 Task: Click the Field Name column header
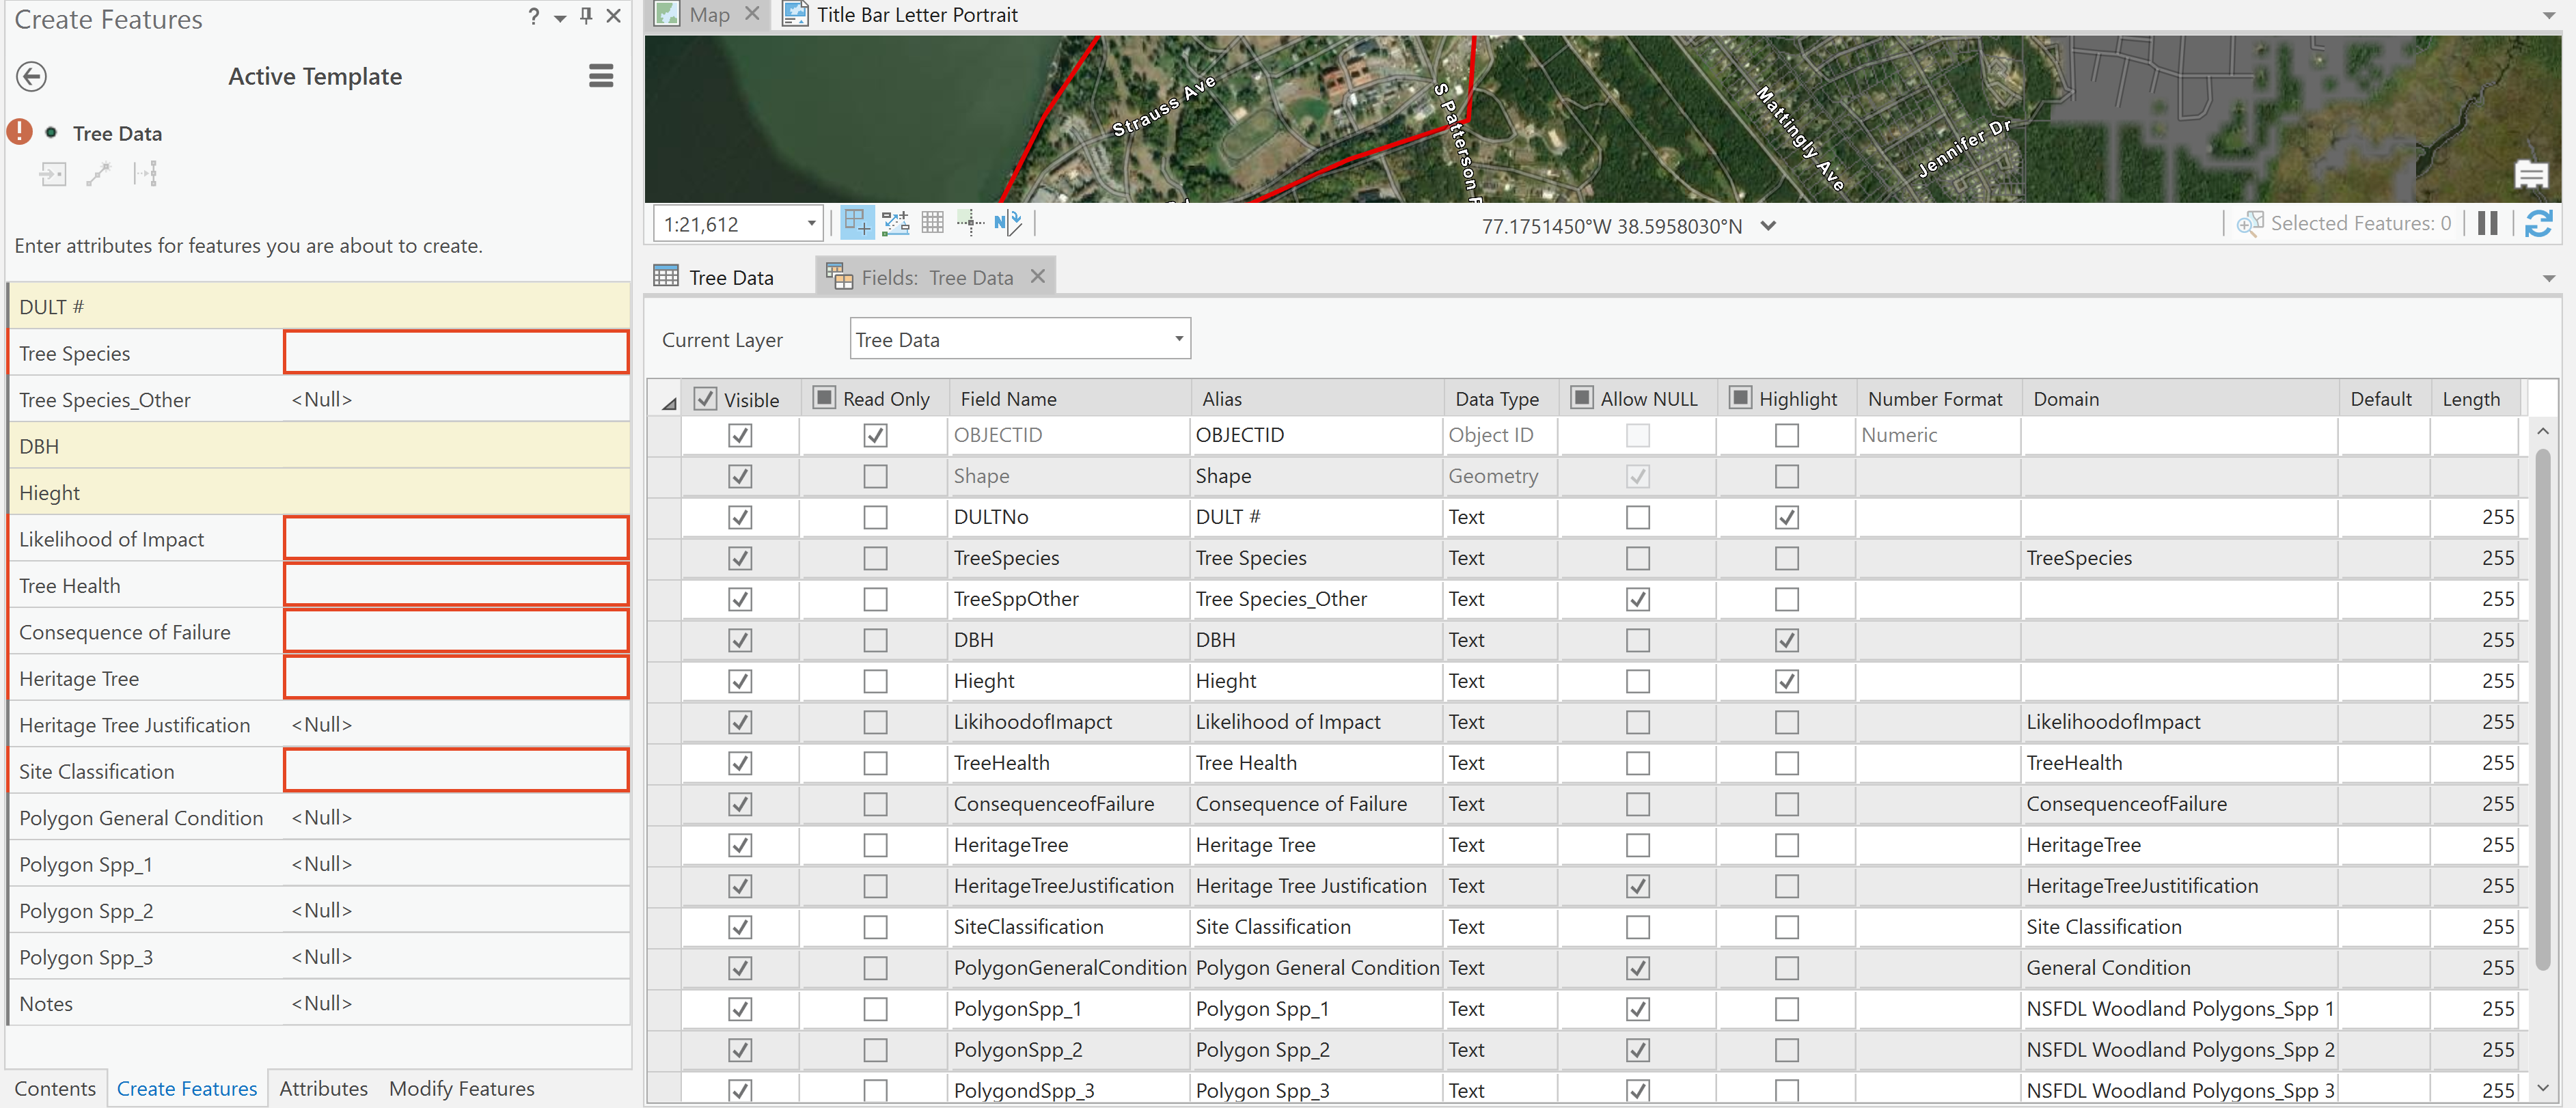pos(1008,399)
